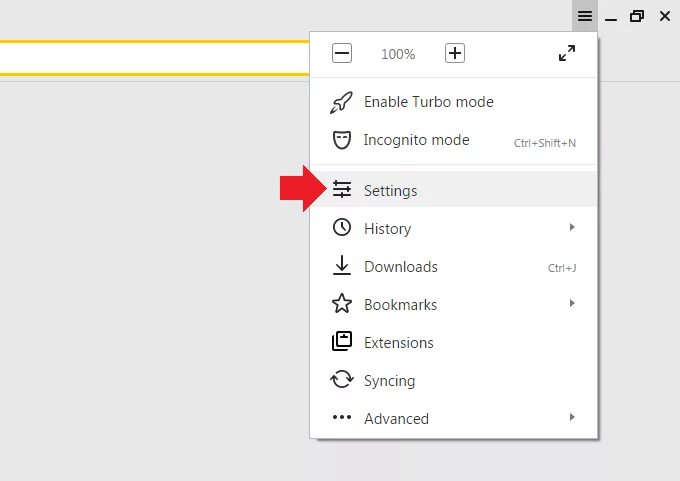The width and height of the screenshot is (680, 481).
Task: Click the rocket Turbo mode icon
Action: pos(341,102)
